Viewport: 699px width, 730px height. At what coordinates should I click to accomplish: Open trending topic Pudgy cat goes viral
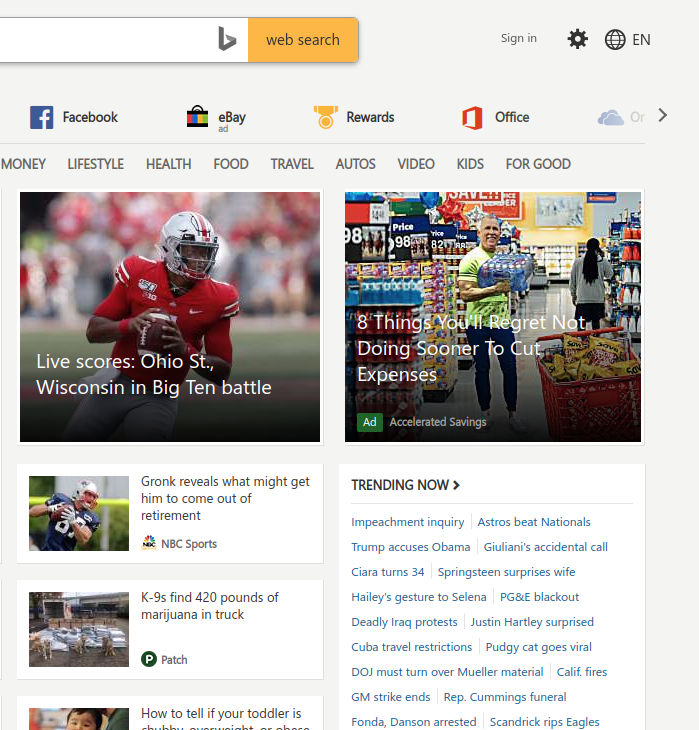(x=538, y=647)
